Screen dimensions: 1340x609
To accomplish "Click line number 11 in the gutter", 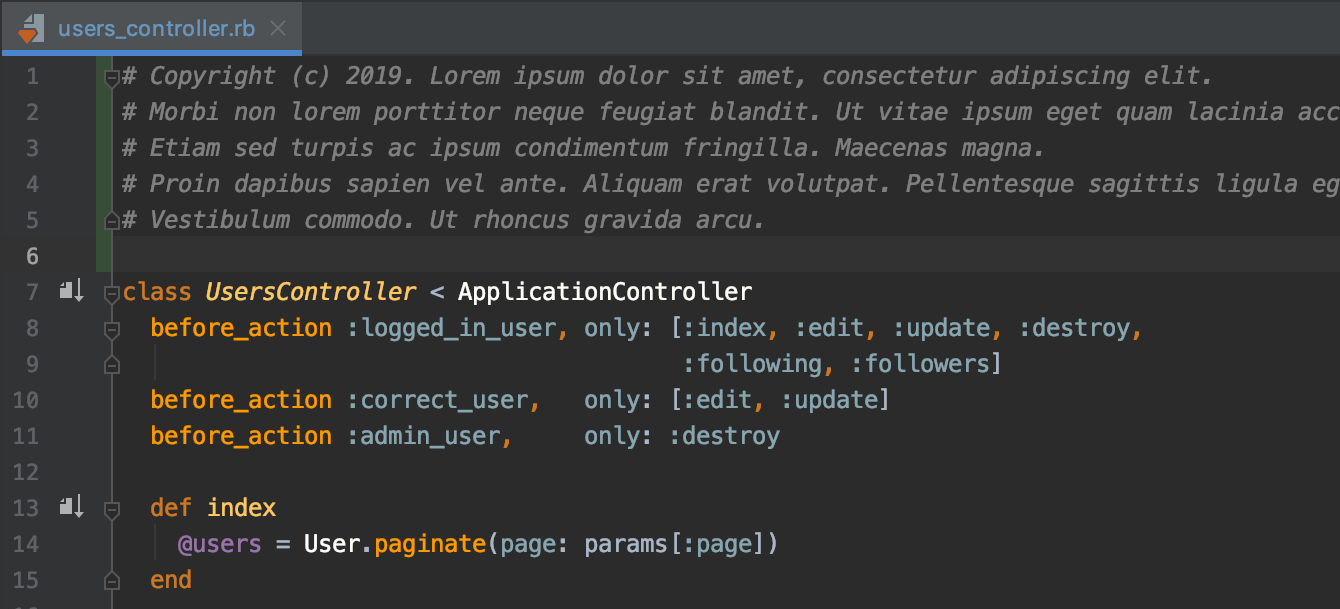I will coord(26,436).
